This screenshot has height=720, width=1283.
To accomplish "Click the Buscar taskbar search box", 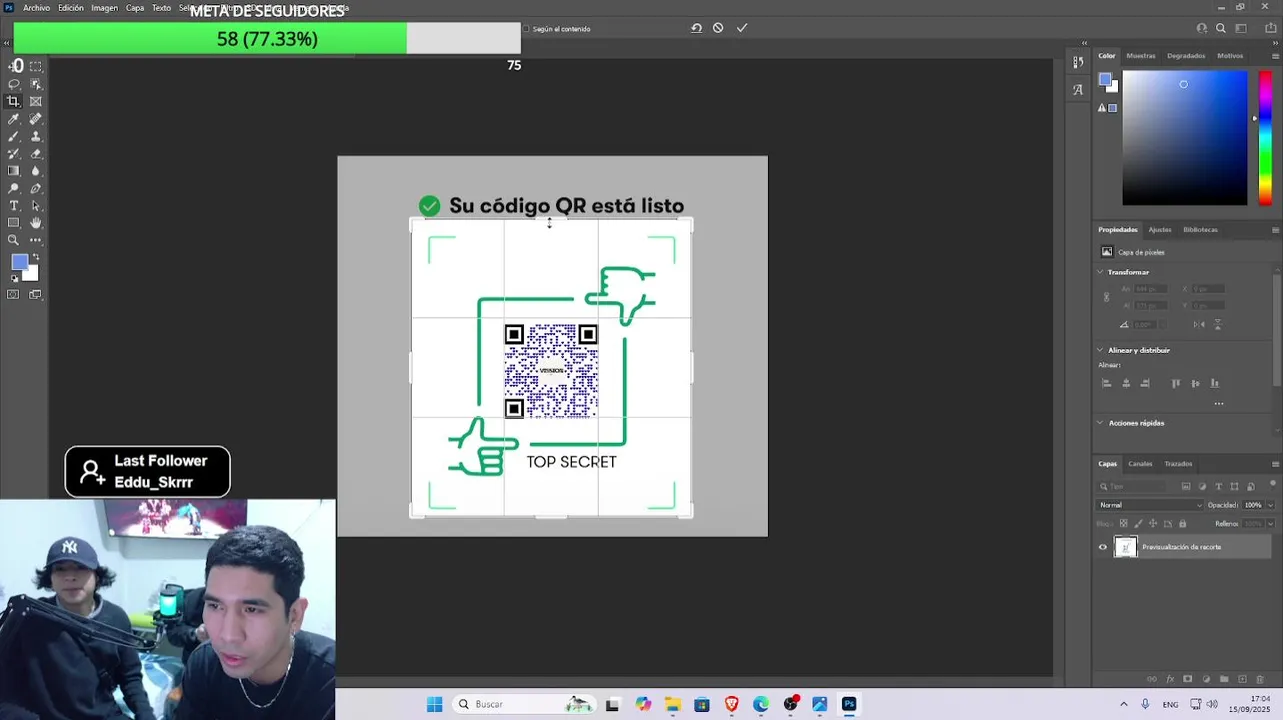I will (x=523, y=704).
